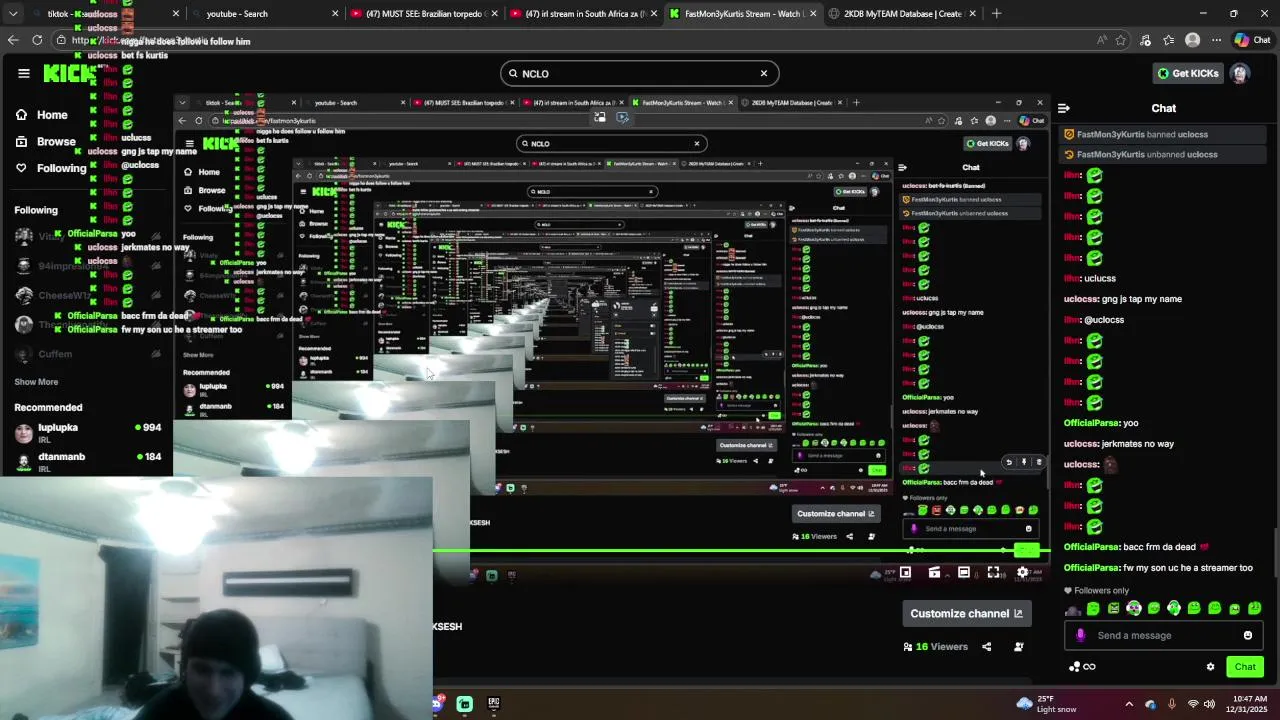Viewport: 1280px width, 720px height.
Task: Open the Kick profile avatar menu
Action: click(x=1240, y=73)
